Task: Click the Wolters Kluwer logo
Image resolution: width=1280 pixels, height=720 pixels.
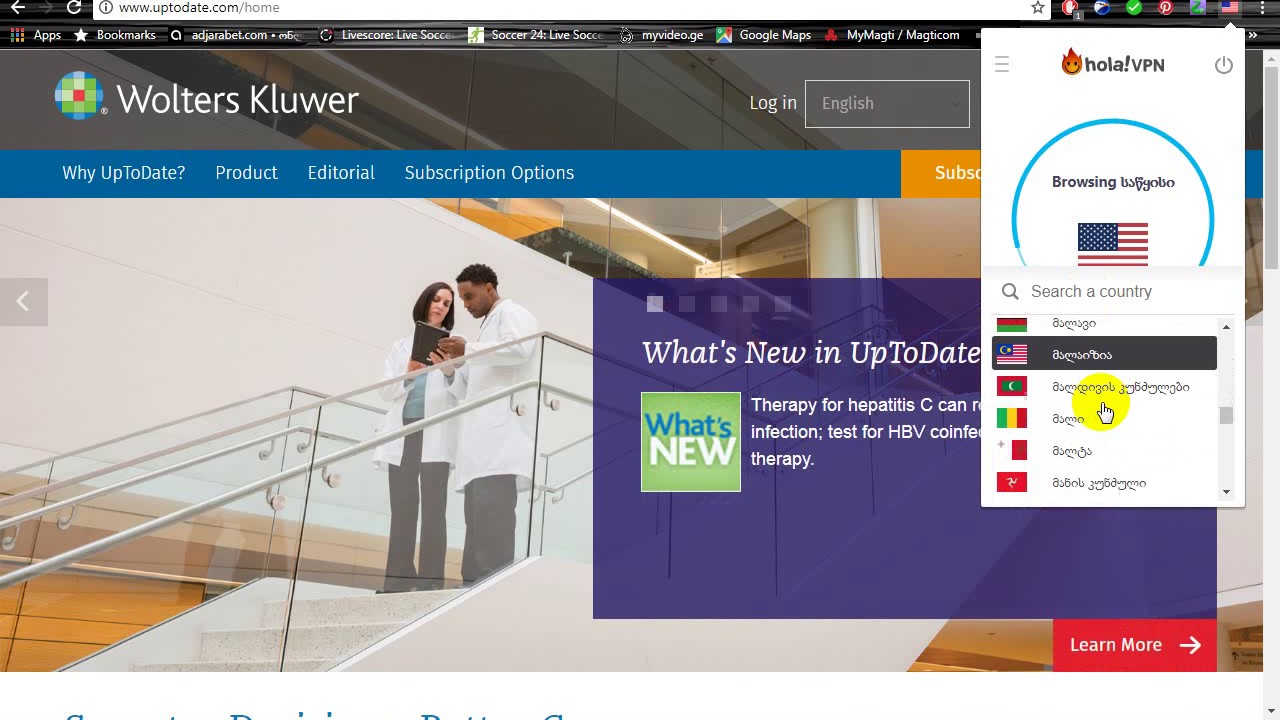Action: (207, 98)
